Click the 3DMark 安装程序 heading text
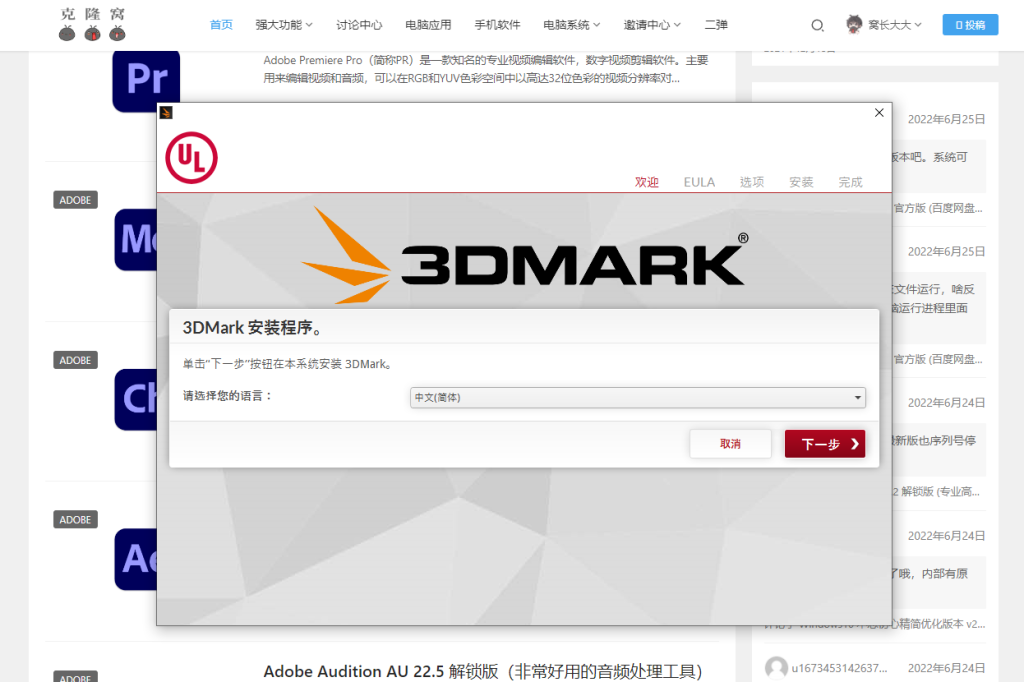 253,327
